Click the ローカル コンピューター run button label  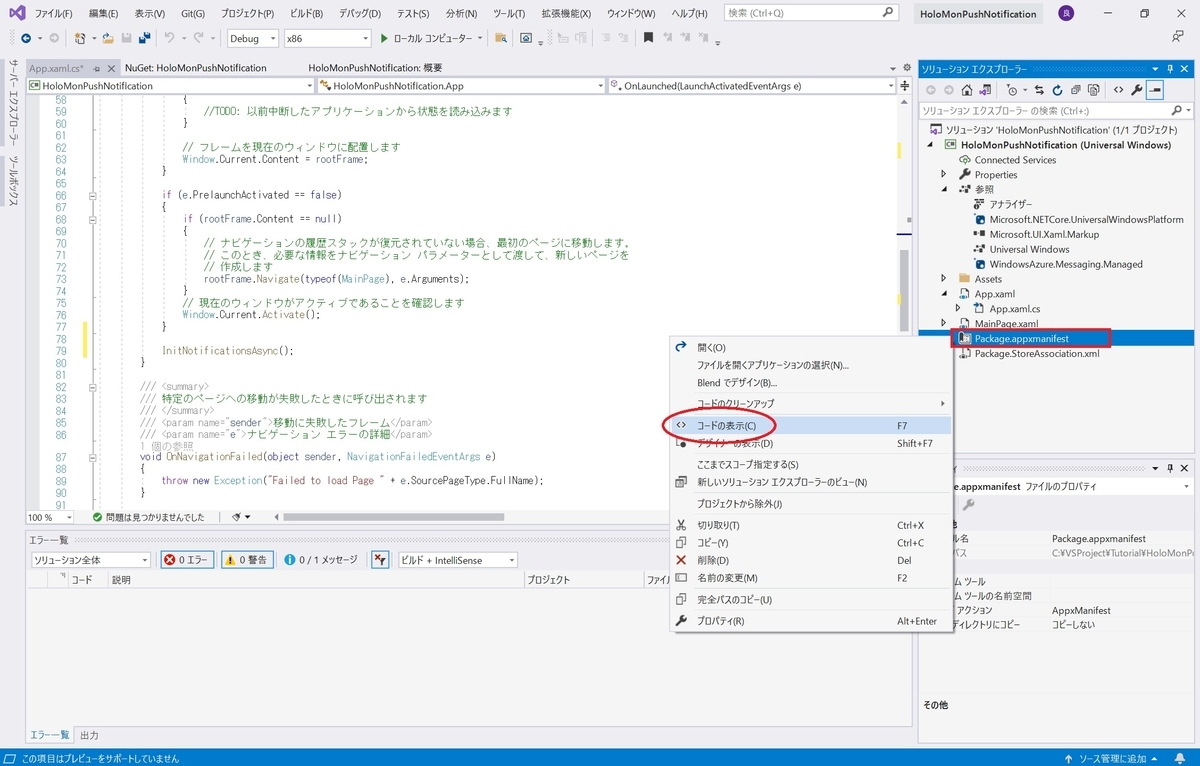(434, 38)
